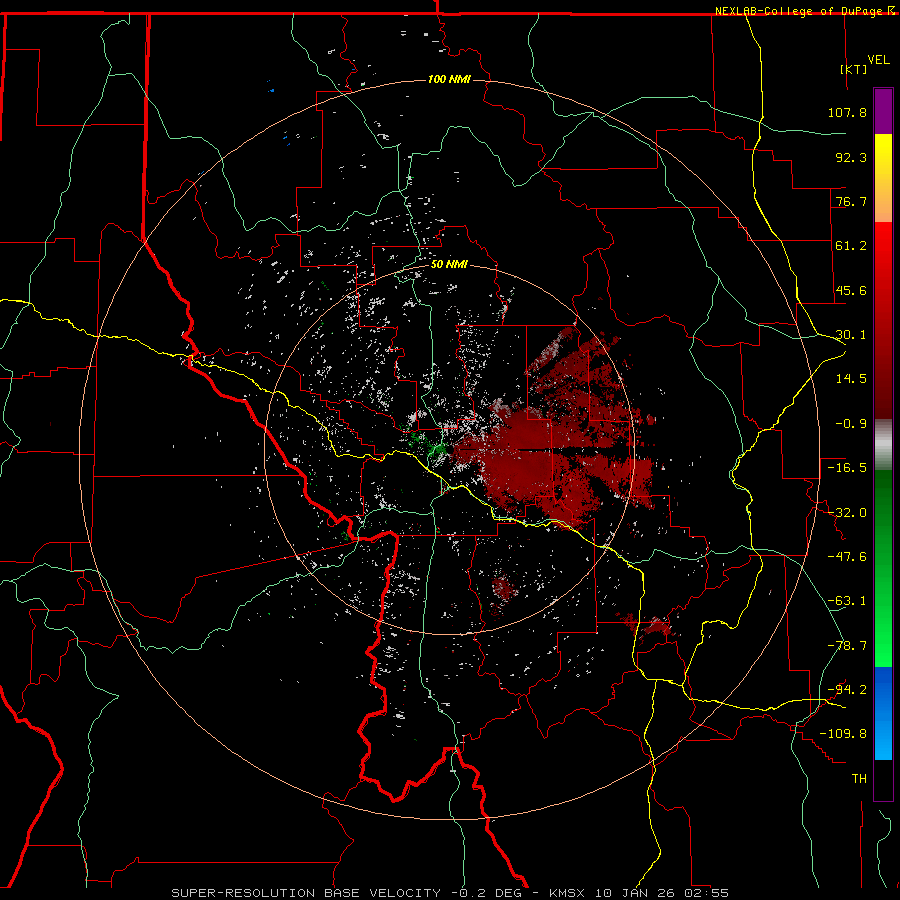Select the -78.7 legend value

[x=847, y=646]
